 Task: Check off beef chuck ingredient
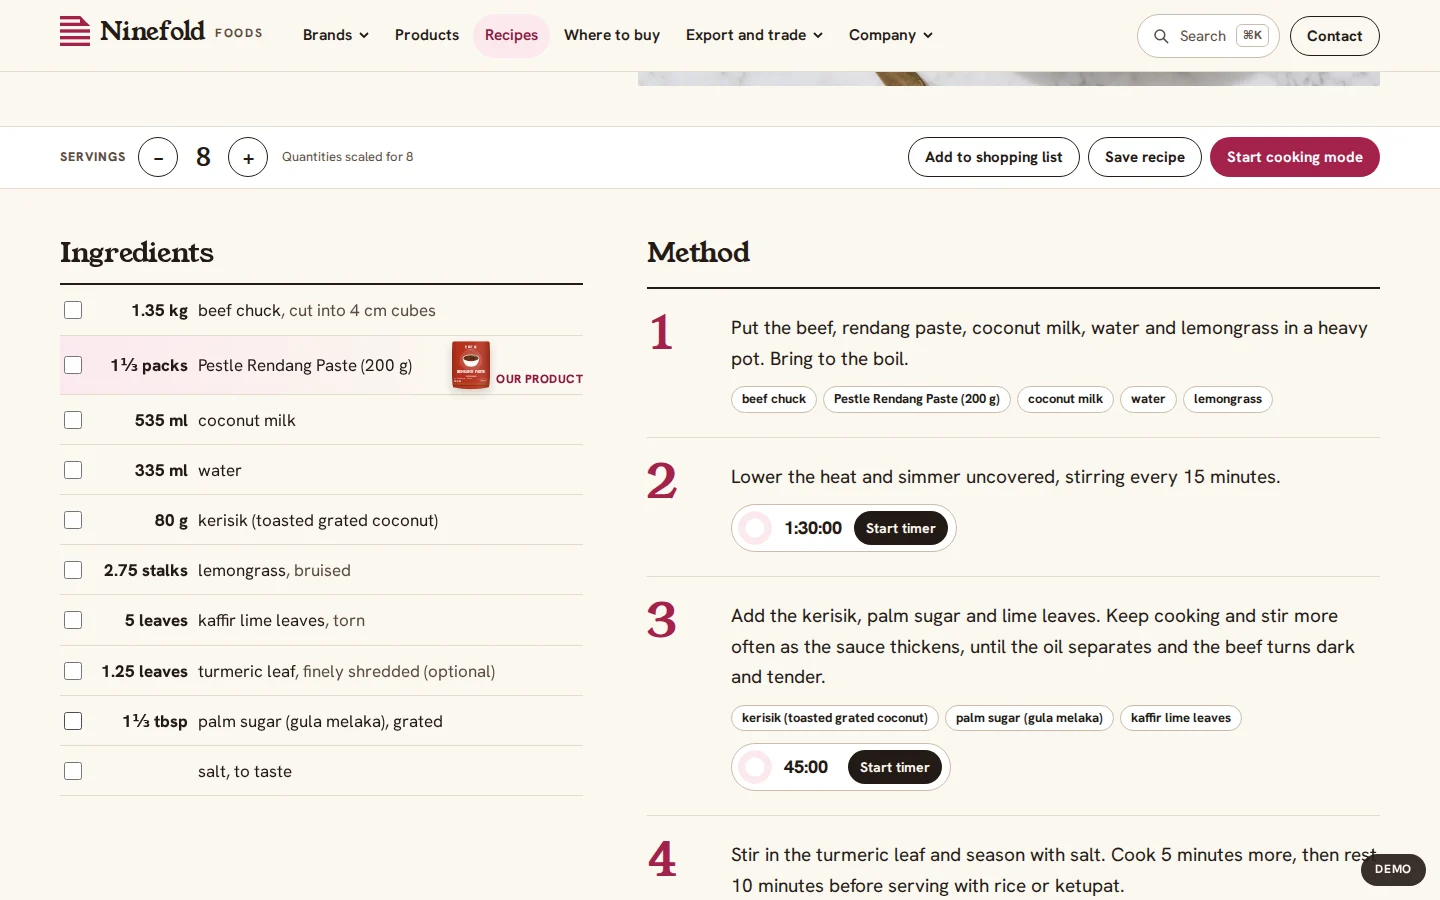(x=73, y=310)
